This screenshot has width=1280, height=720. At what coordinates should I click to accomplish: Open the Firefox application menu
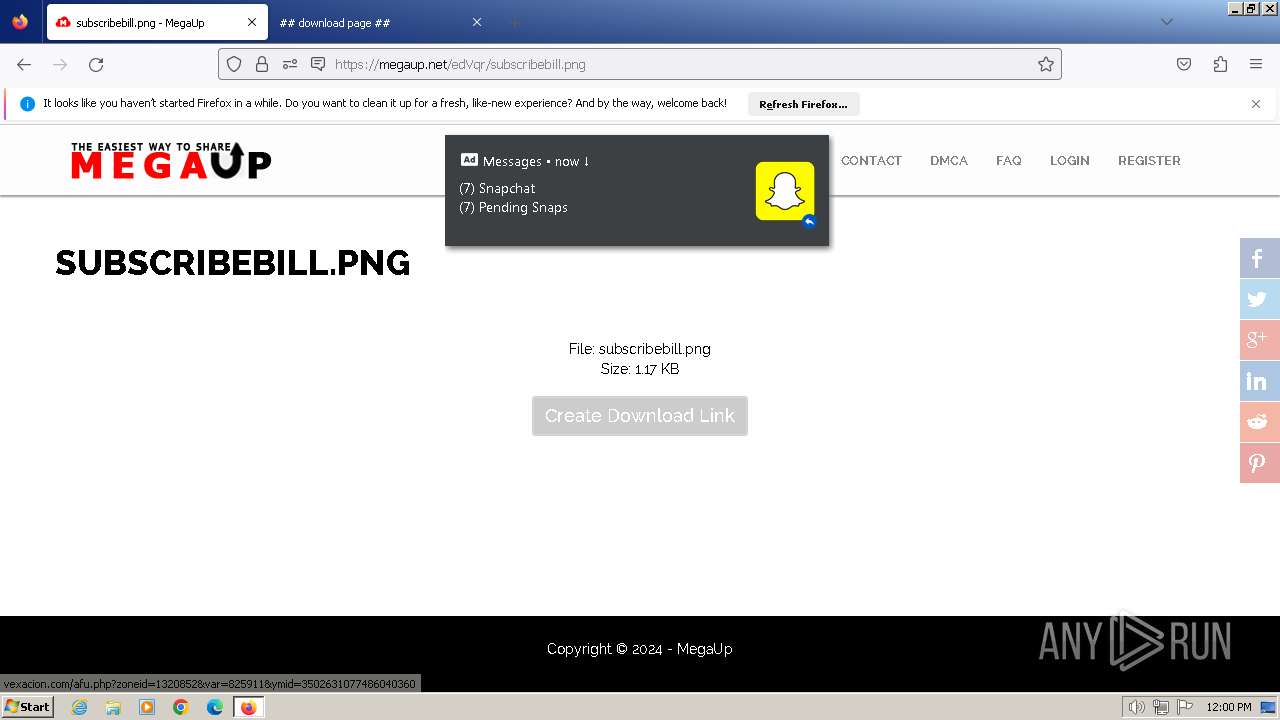coord(1256,64)
